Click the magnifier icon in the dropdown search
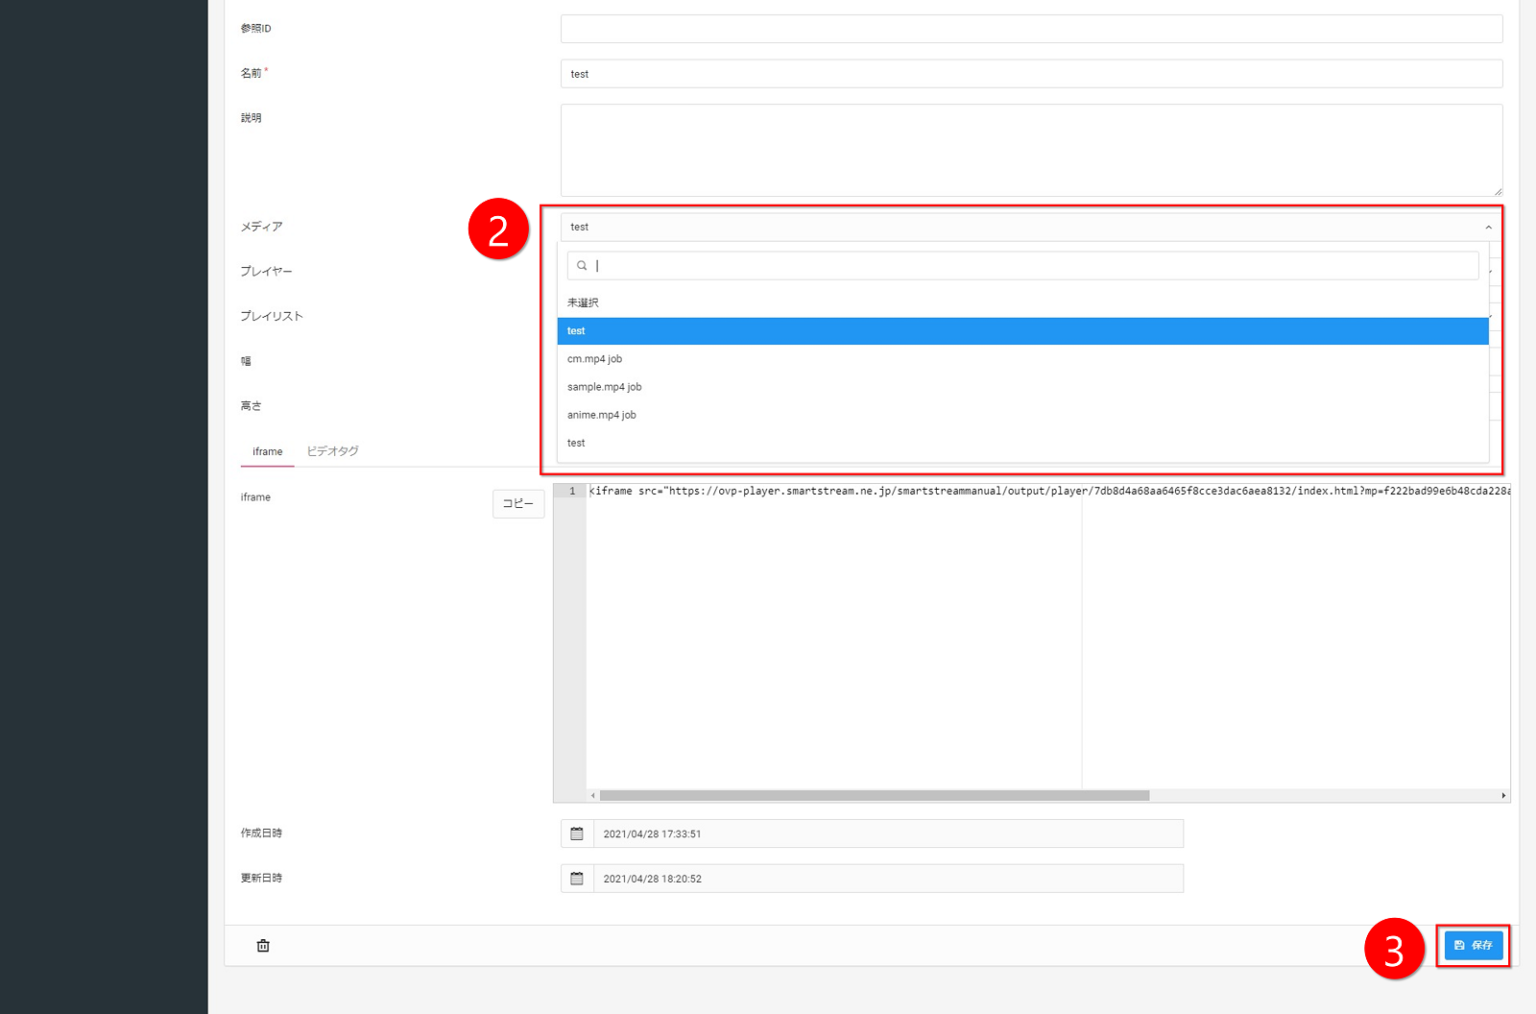The height and width of the screenshot is (1014, 1536). 582,266
